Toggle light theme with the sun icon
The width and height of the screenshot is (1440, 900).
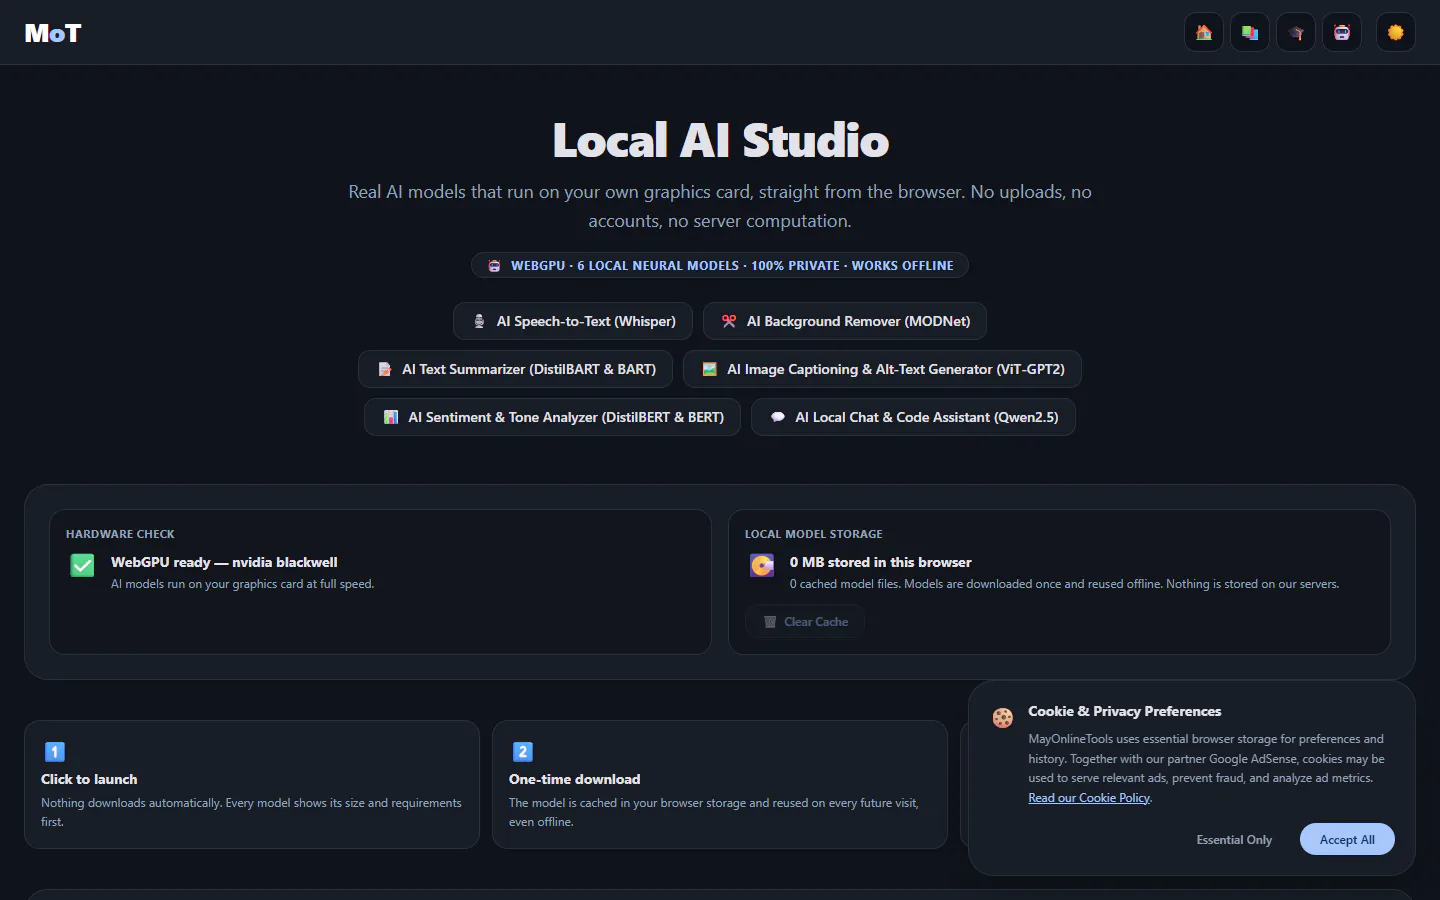click(1396, 33)
